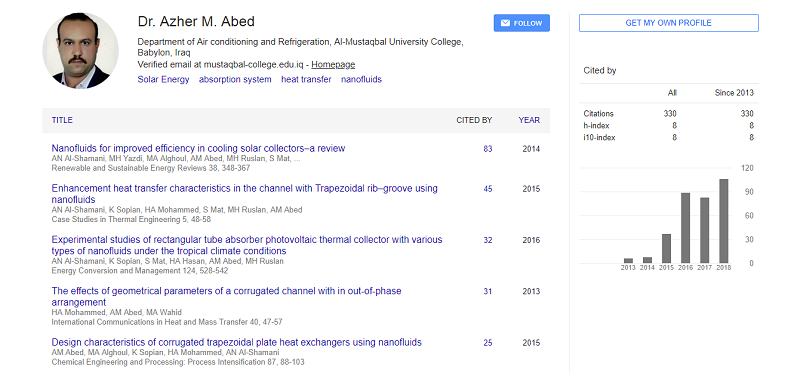Select the Solar Energy interest tag
Screen dimensions: 800x373
coord(163,80)
